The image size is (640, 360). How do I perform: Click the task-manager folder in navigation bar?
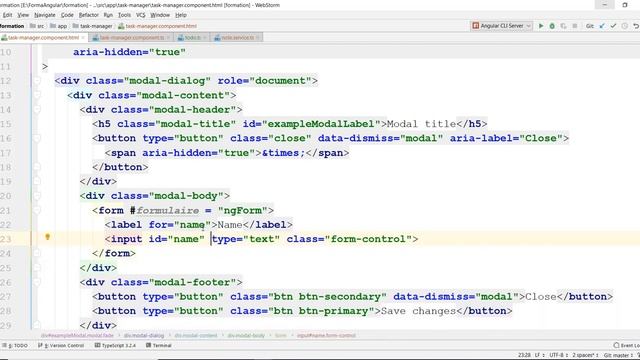point(92,26)
